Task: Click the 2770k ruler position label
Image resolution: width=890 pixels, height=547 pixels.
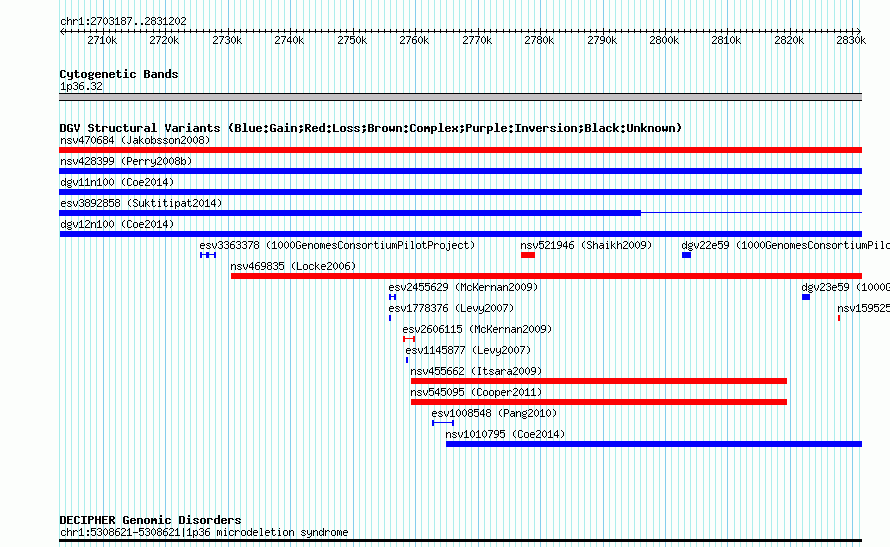Action: pos(477,40)
